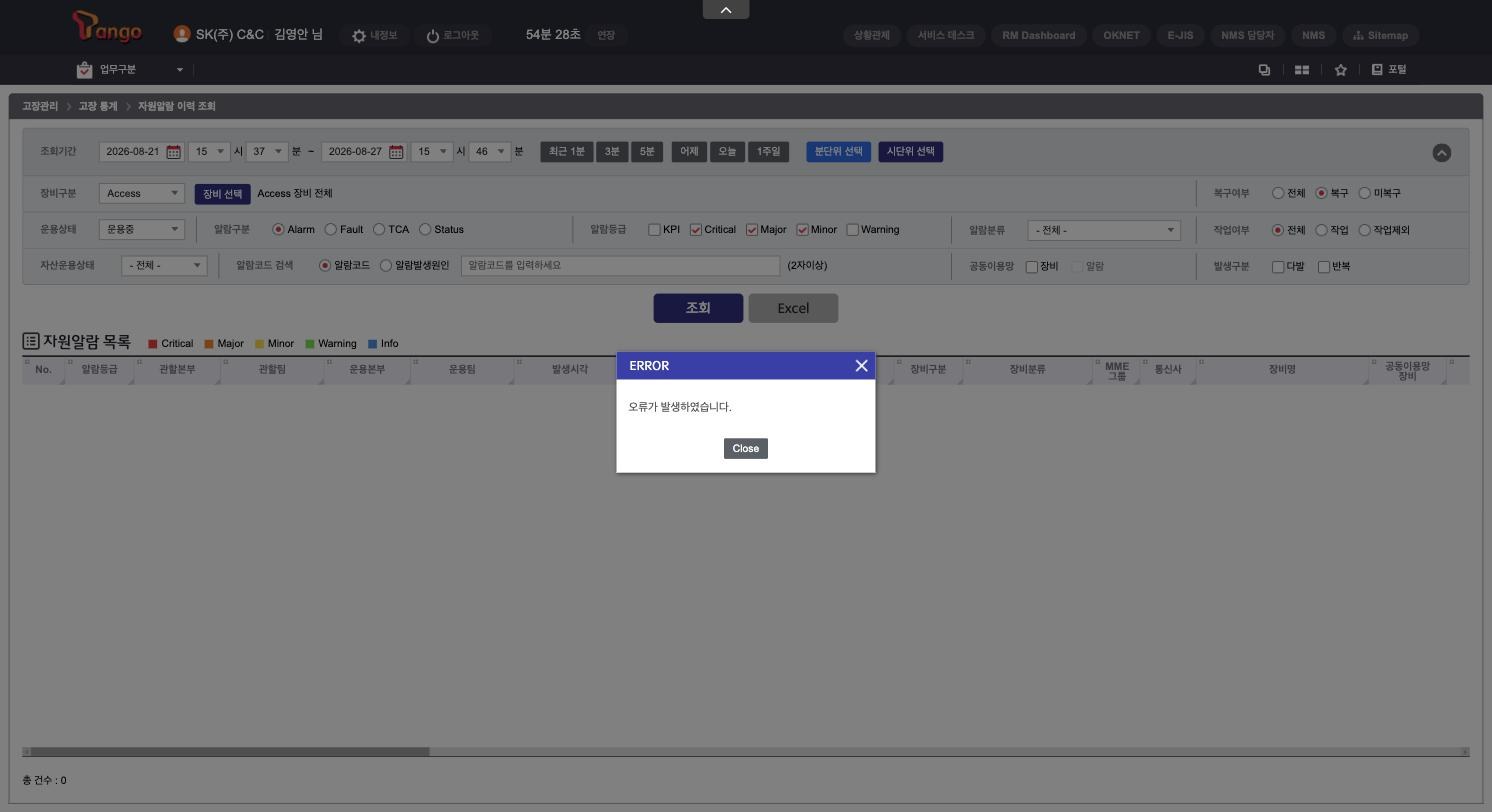Image resolution: width=1492 pixels, height=812 pixels.
Task: Click the 장비 선택 button
Action: click(x=222, y=194)
